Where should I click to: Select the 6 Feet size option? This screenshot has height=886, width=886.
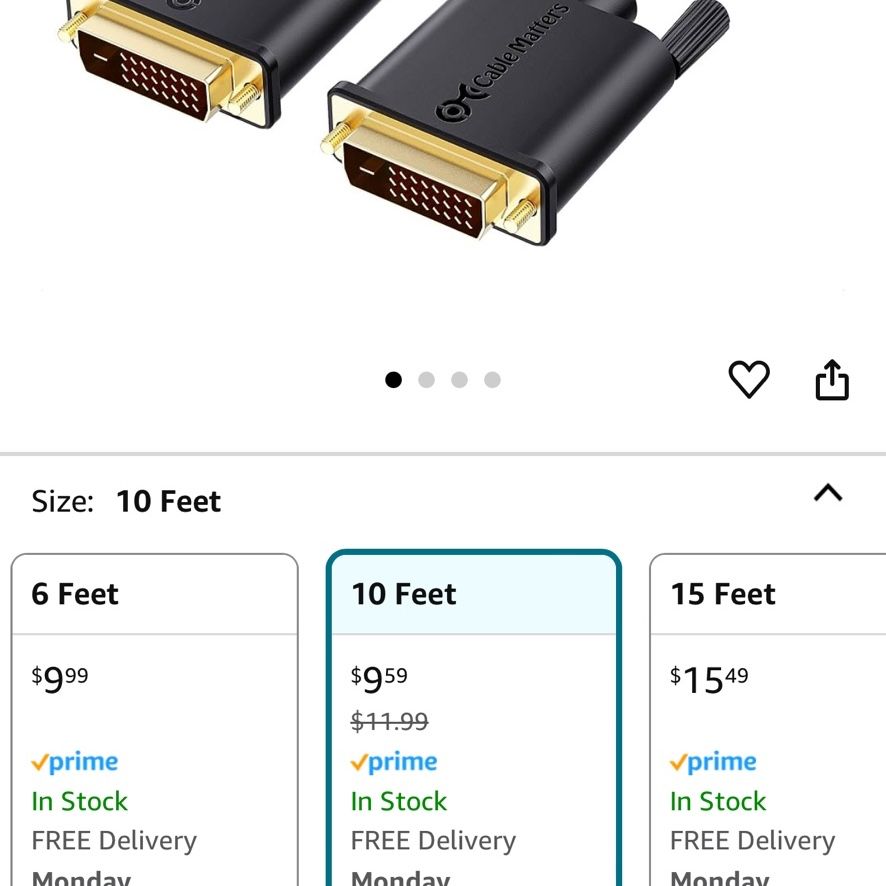pyautogui.click(x=154, y=719)
